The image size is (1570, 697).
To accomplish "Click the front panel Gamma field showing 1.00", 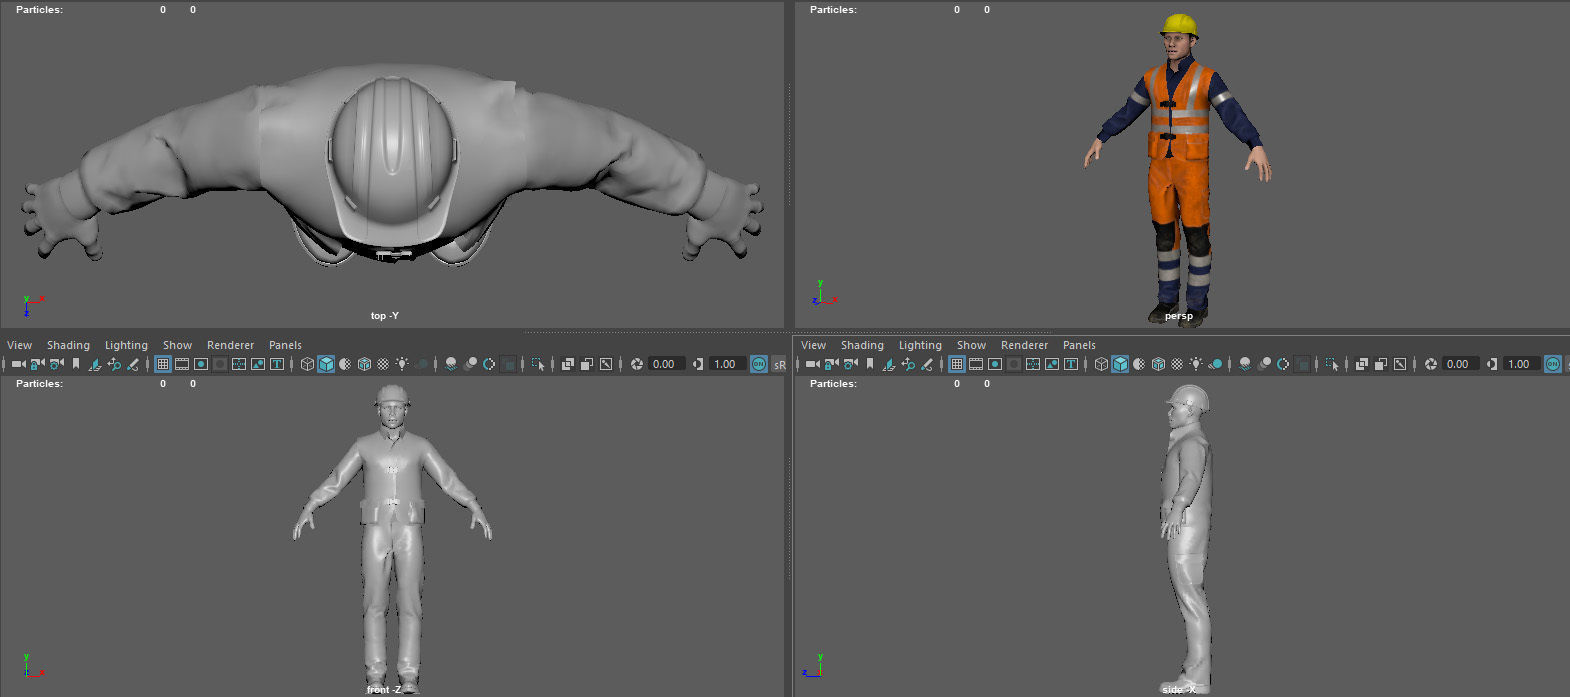I will tap(727, 364).
